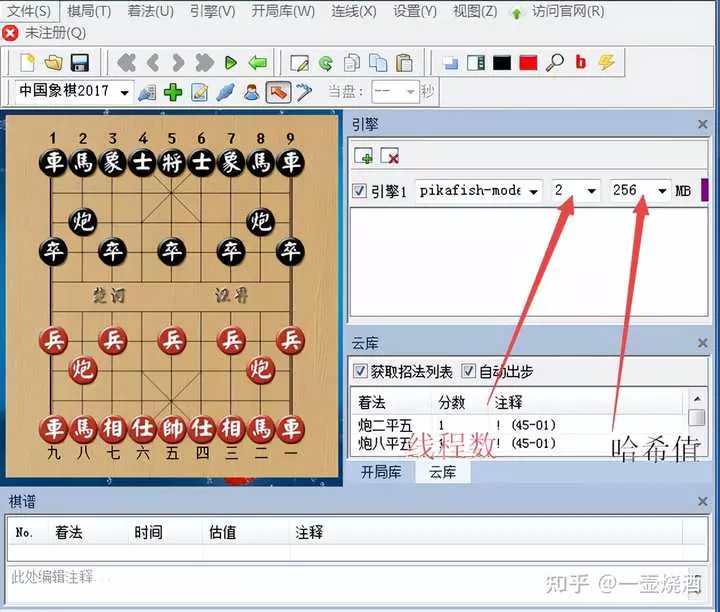
Task: Click the magnifying glass icon
Action: 555,62
